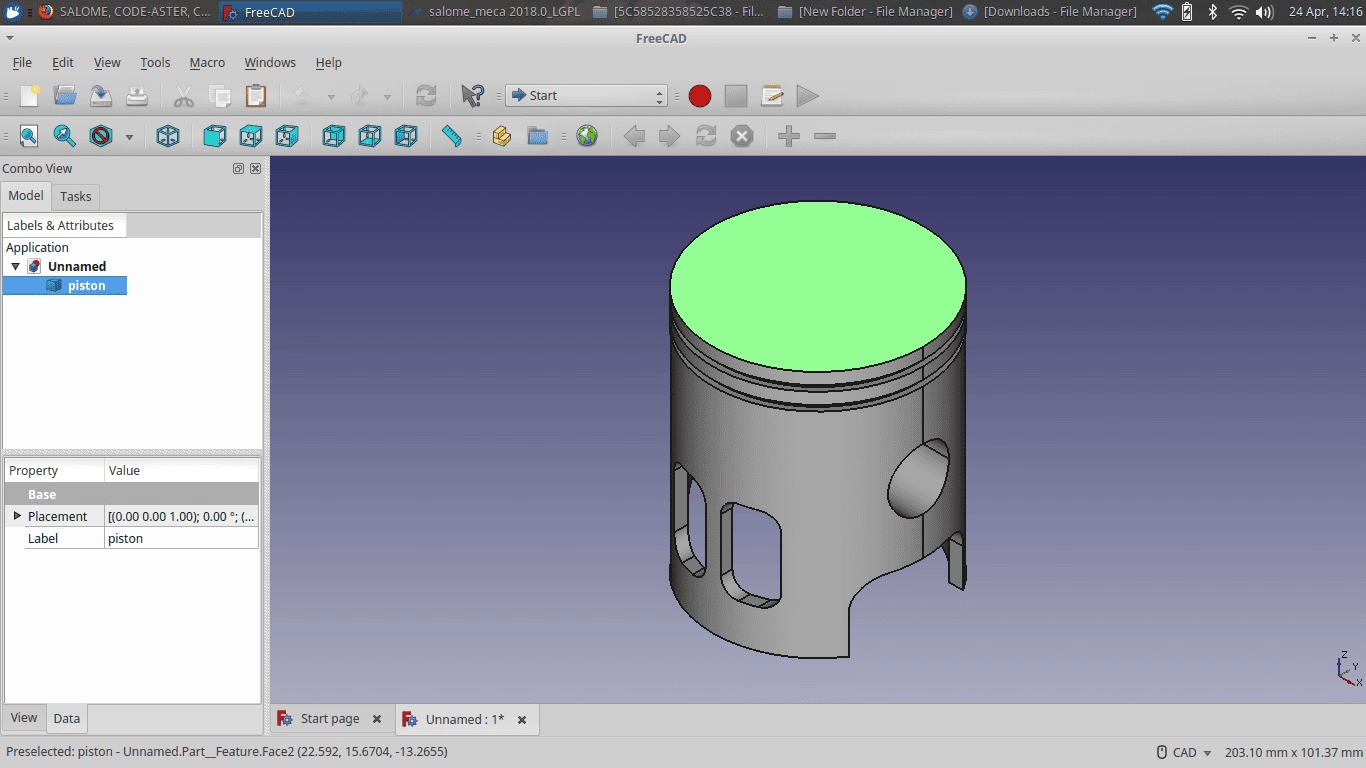This screenshot has width=1366, height=768.
Task: Close the Combo View panel
Action: tap(255, 169)
